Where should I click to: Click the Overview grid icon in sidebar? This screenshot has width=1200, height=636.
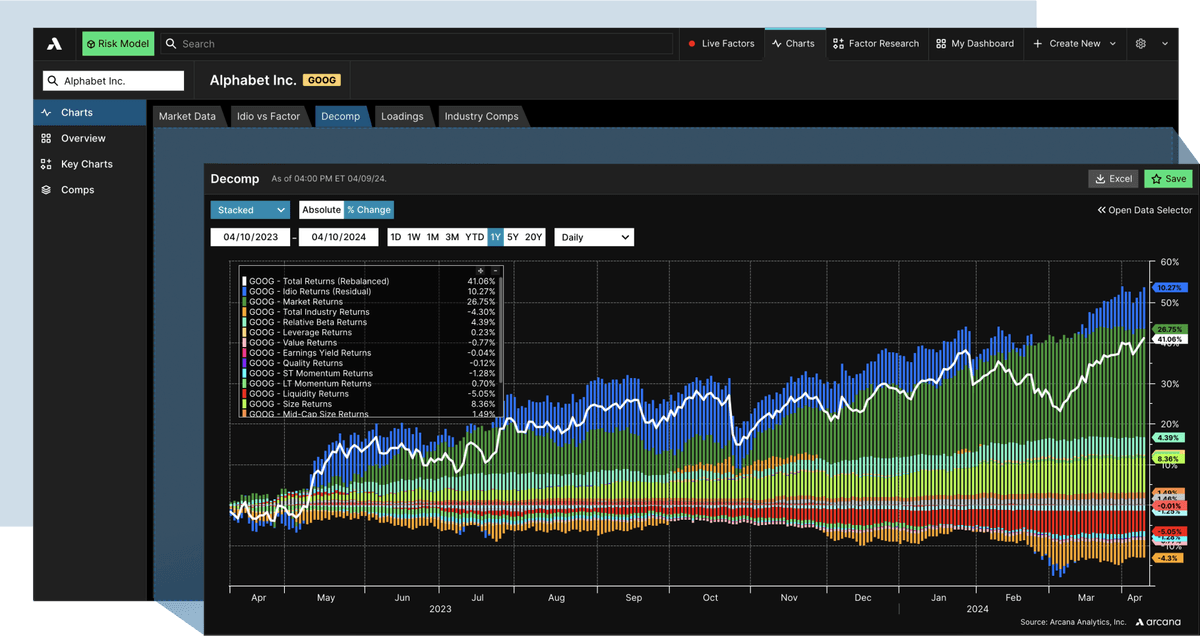tap(46, 138)
